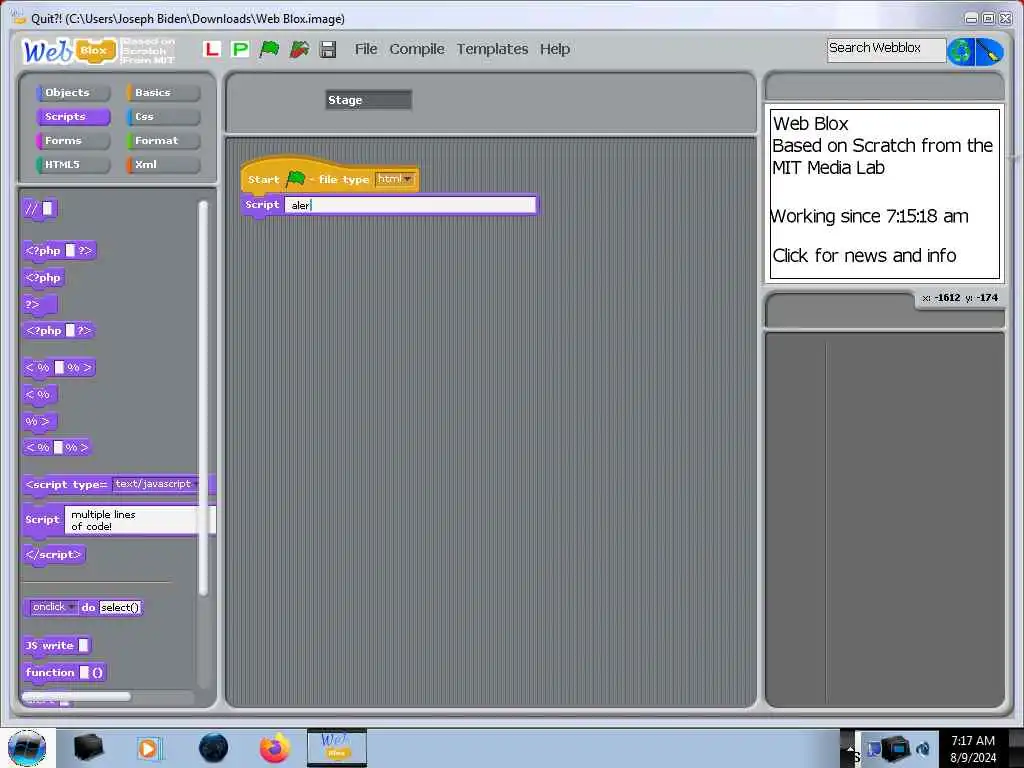Viewport: 1024px width, 768px height.
Task: Click the palette horizontal scrollbar
Action: (x=76, y=697)
